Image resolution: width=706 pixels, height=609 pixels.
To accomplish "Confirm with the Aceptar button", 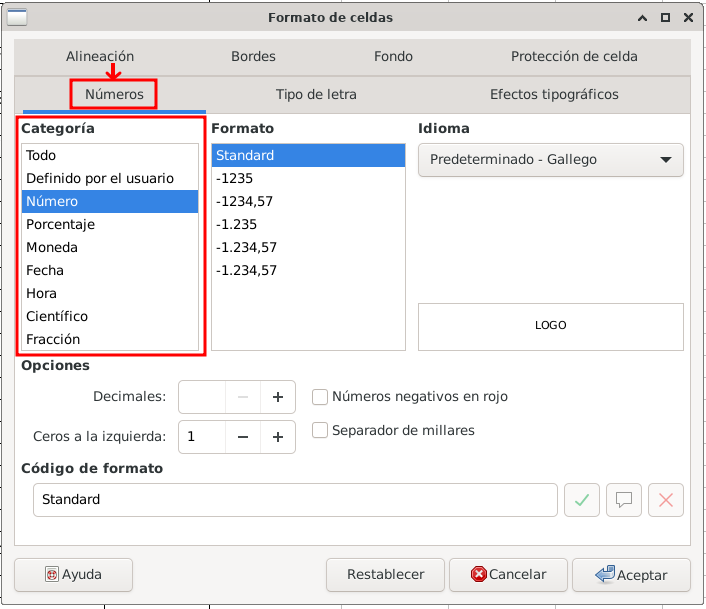I will [631, 575].
